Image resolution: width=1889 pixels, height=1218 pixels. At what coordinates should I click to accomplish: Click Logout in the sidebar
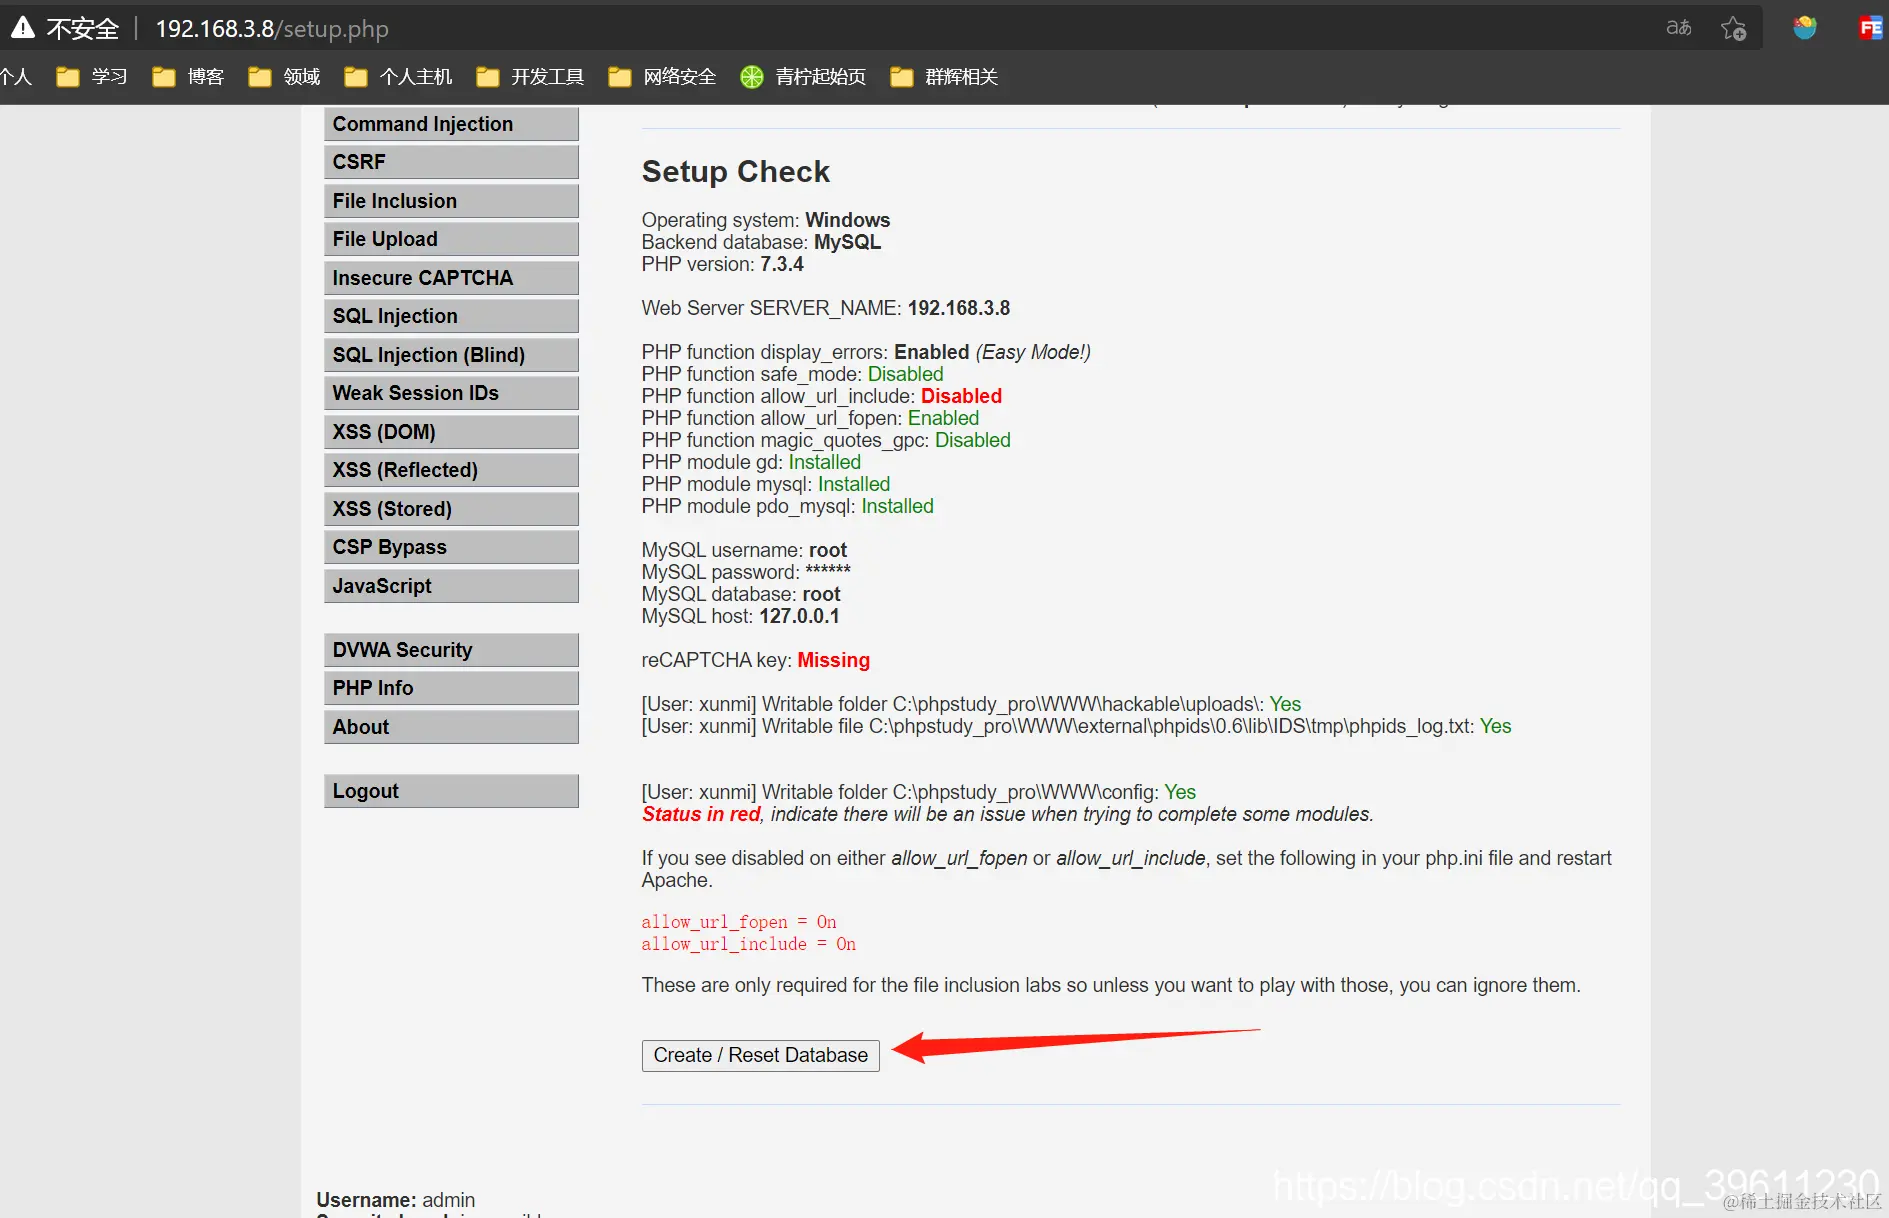(x=451, y=791)
